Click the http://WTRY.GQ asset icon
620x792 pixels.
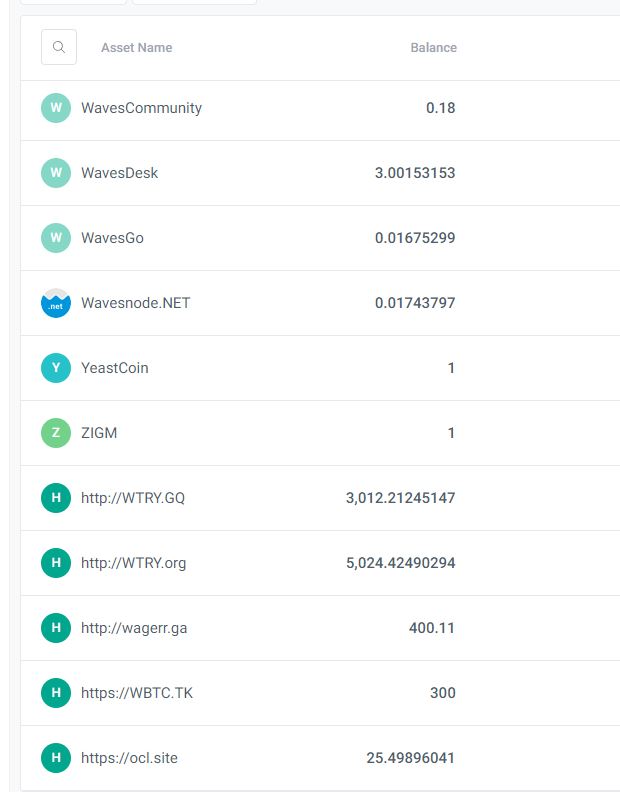coord(56,498)
